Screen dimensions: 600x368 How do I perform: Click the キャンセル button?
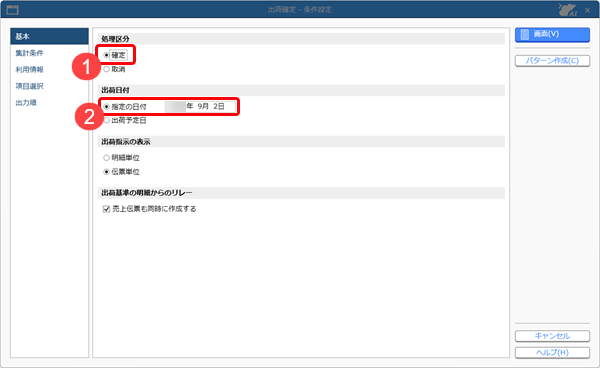(x=552, y=336)
